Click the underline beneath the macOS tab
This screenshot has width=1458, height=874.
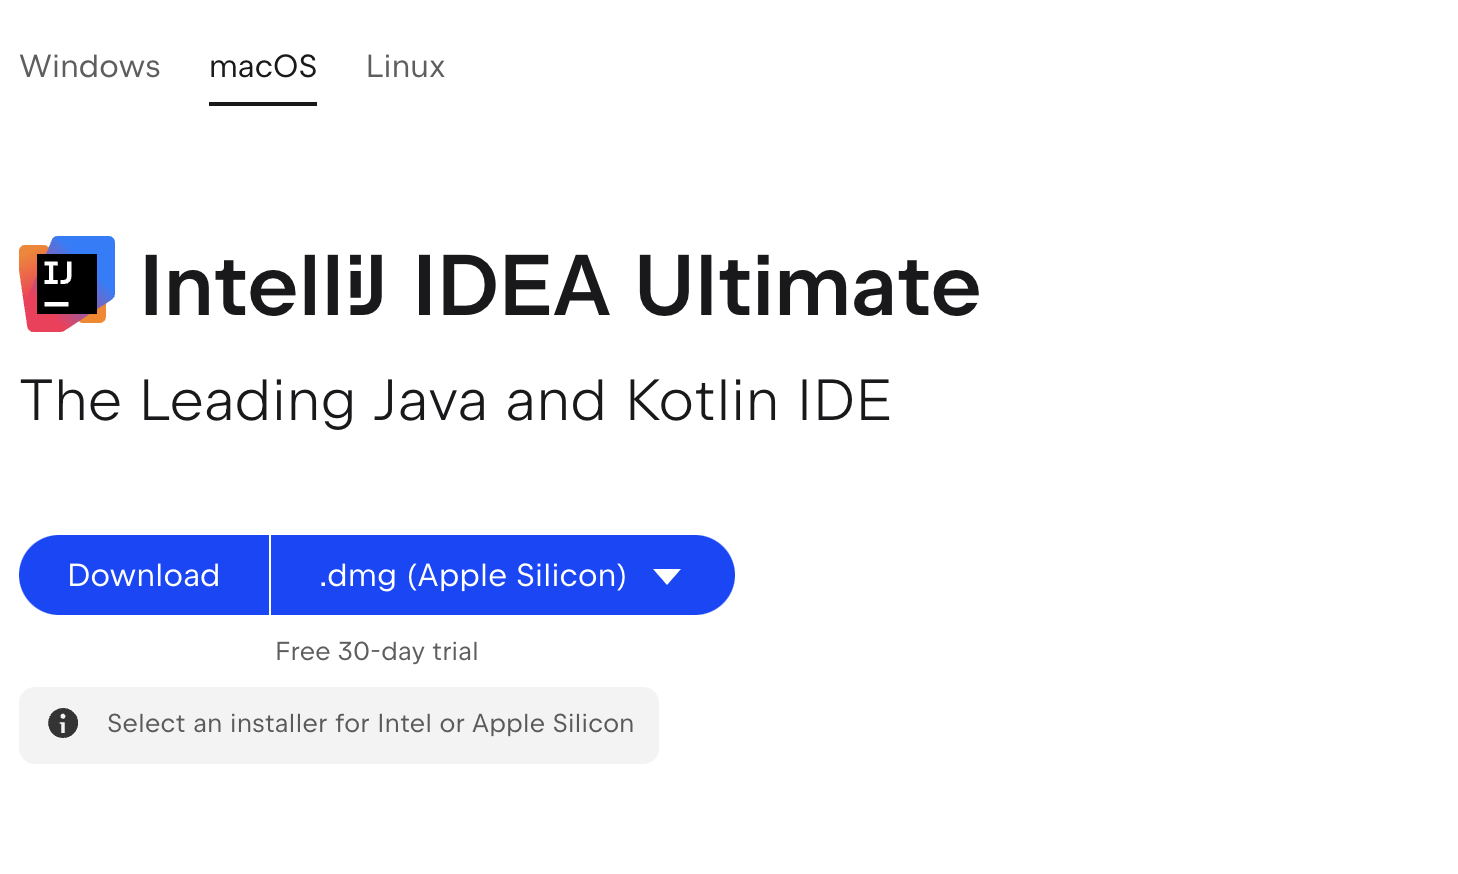point(263,103)
